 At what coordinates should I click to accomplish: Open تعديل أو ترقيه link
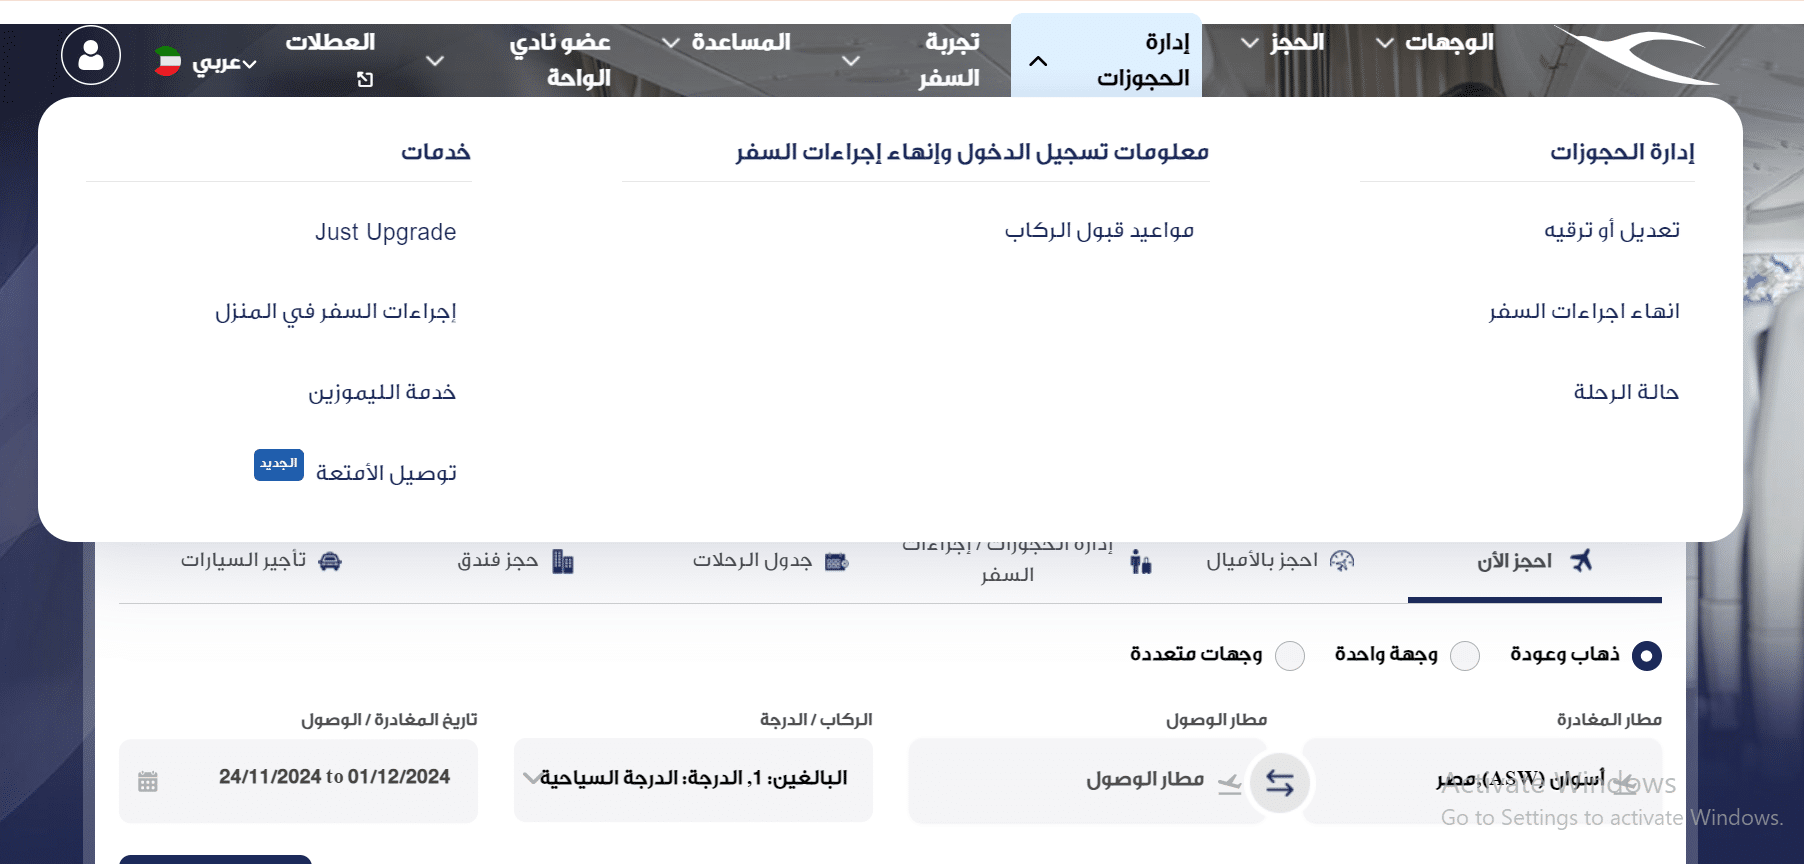click(1611, 231)
